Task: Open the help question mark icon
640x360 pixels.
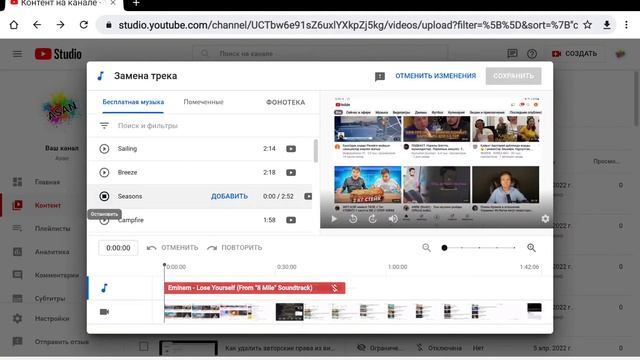Action: click(x=532, y=53)
